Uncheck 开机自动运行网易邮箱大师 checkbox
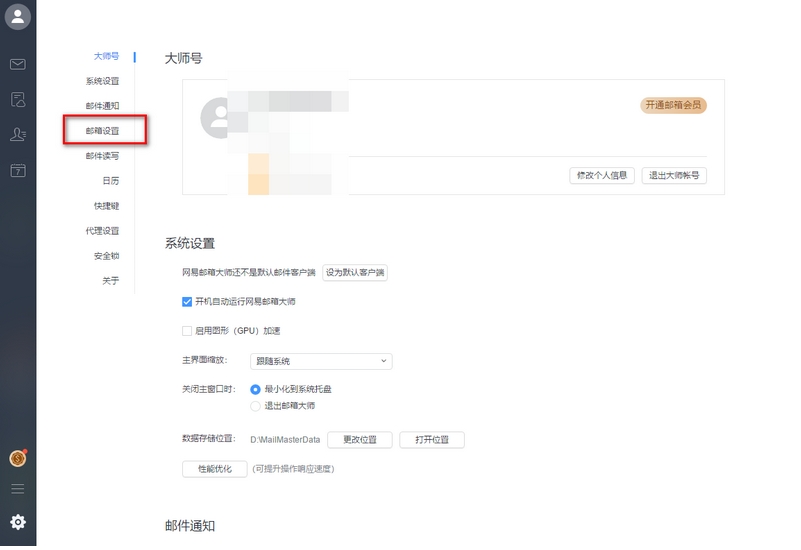801x550 pixels. [x=187, y=302]
